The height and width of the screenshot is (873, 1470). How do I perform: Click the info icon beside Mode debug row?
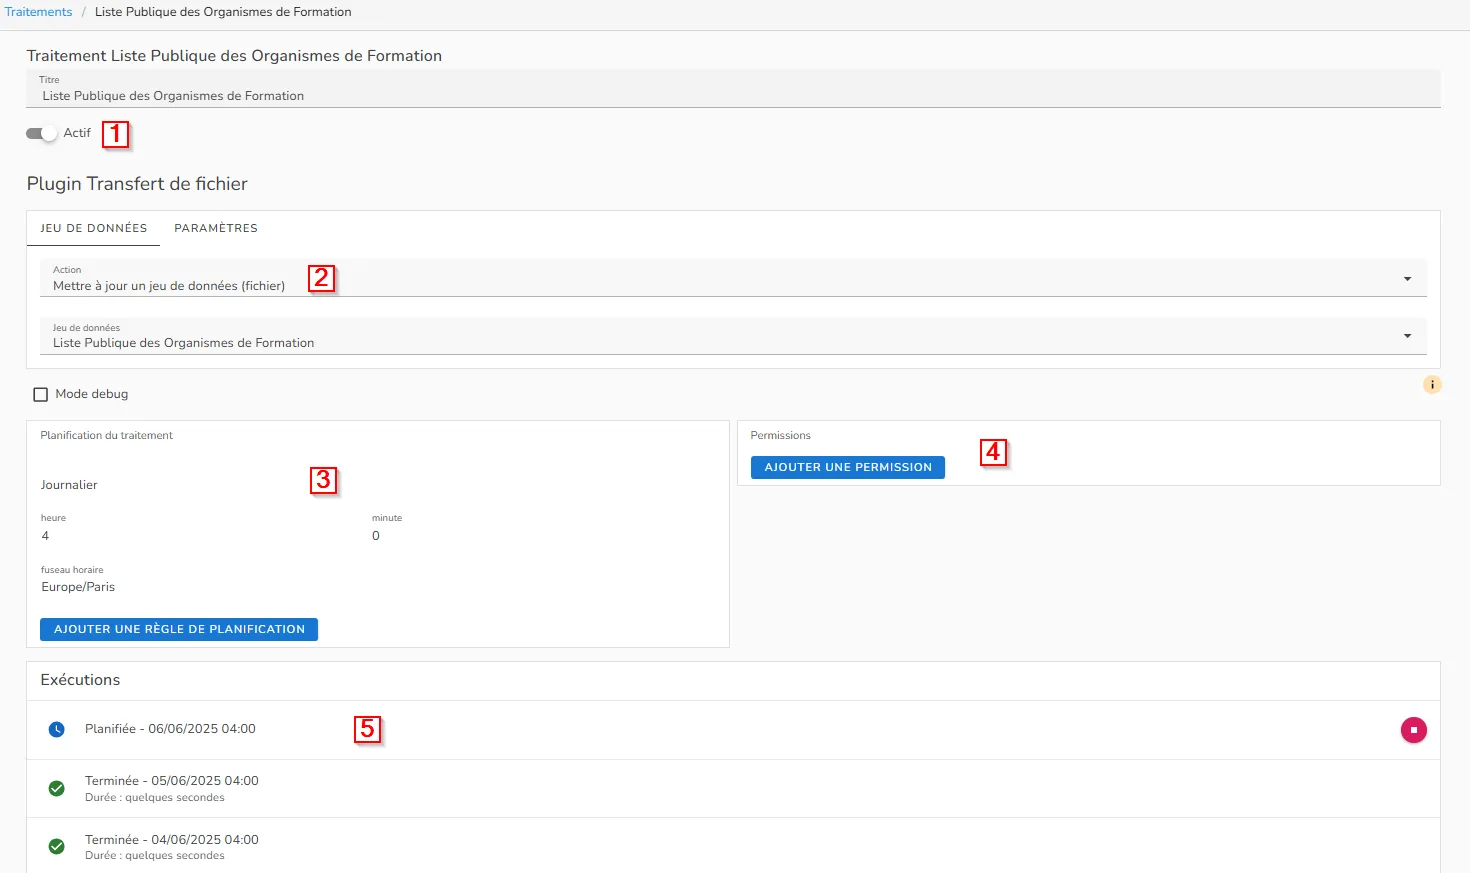tap(1432, 384)
